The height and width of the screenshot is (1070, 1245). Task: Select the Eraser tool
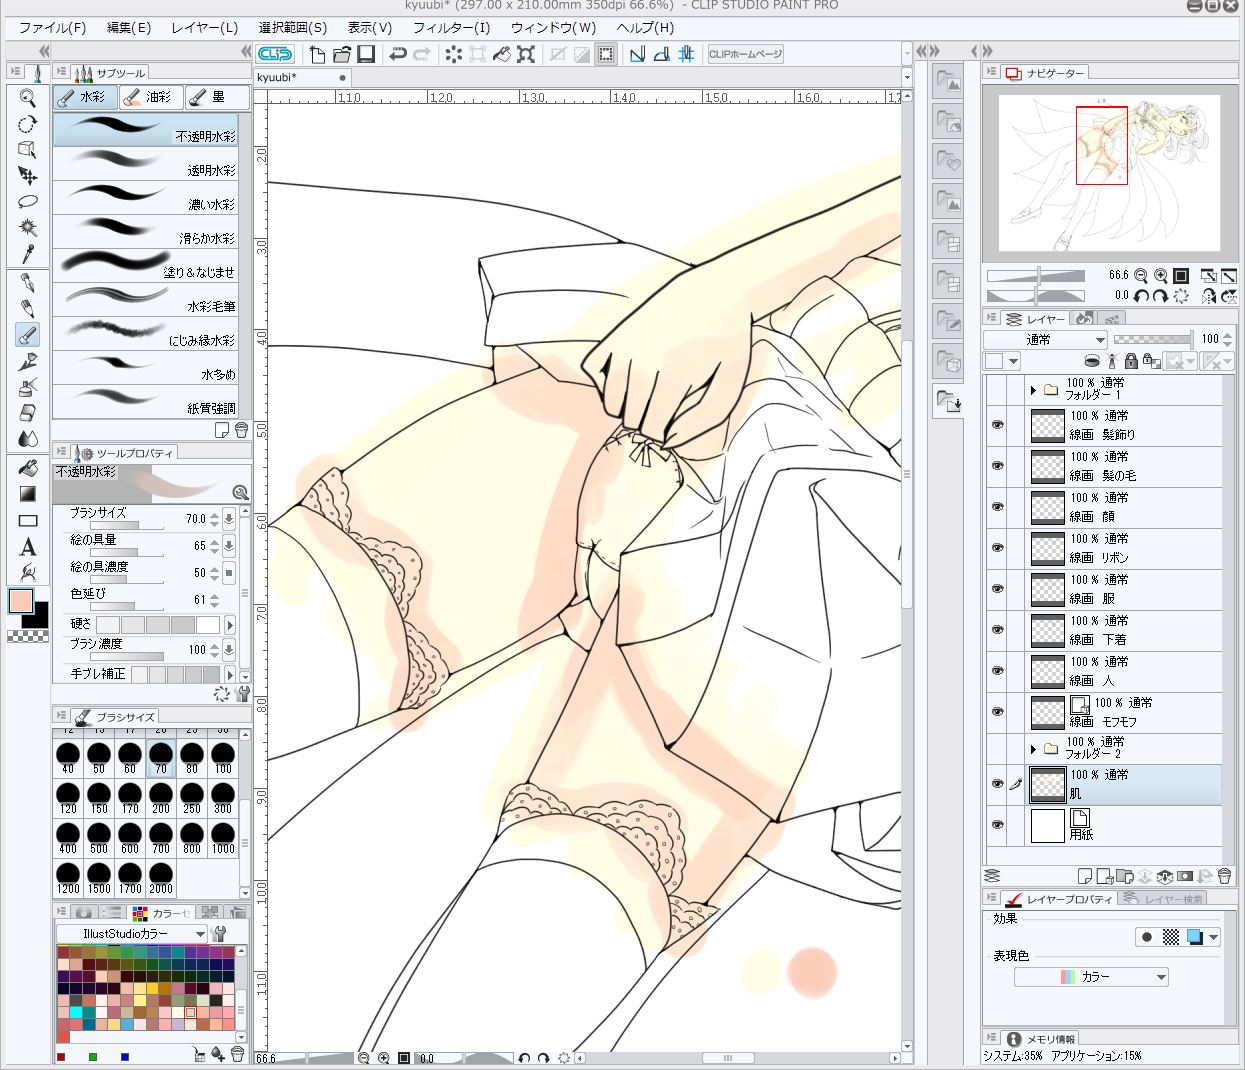28,413
